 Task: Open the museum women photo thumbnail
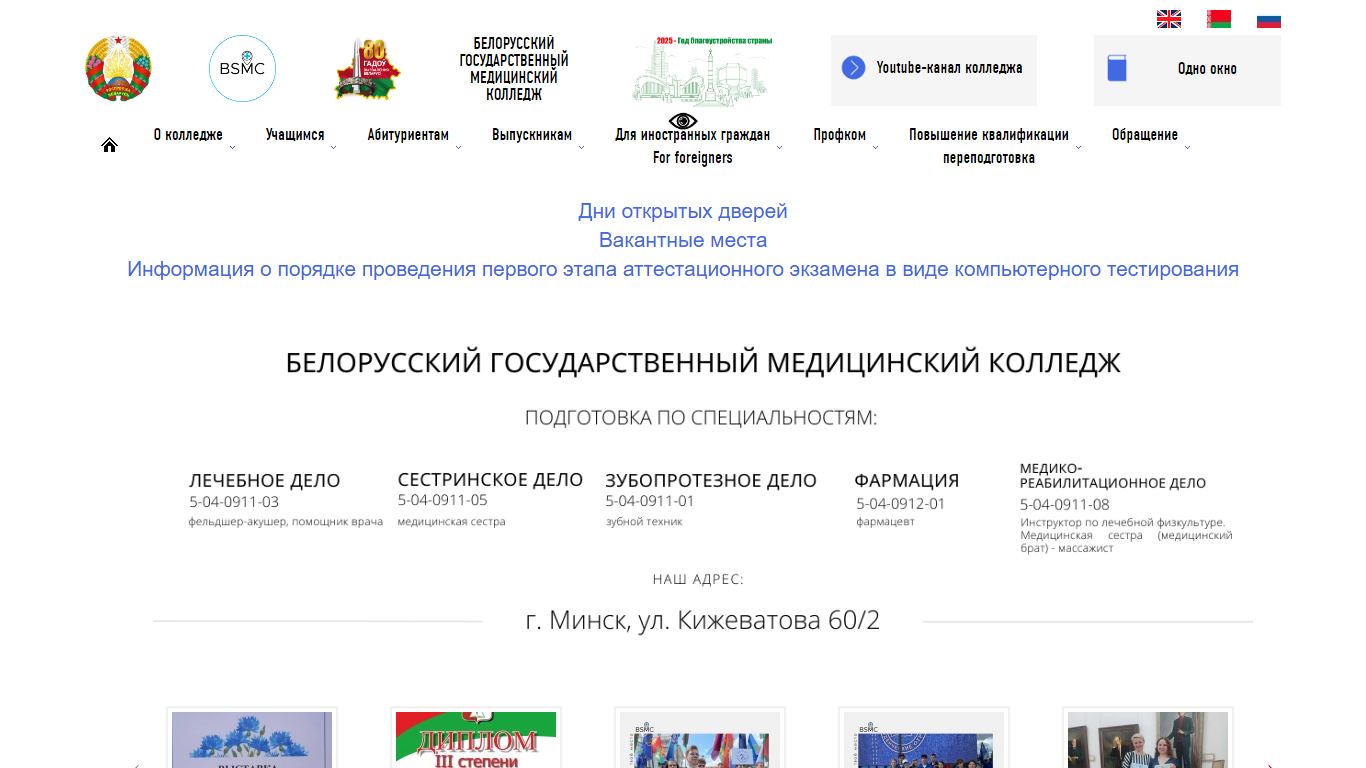point(1148,738)
